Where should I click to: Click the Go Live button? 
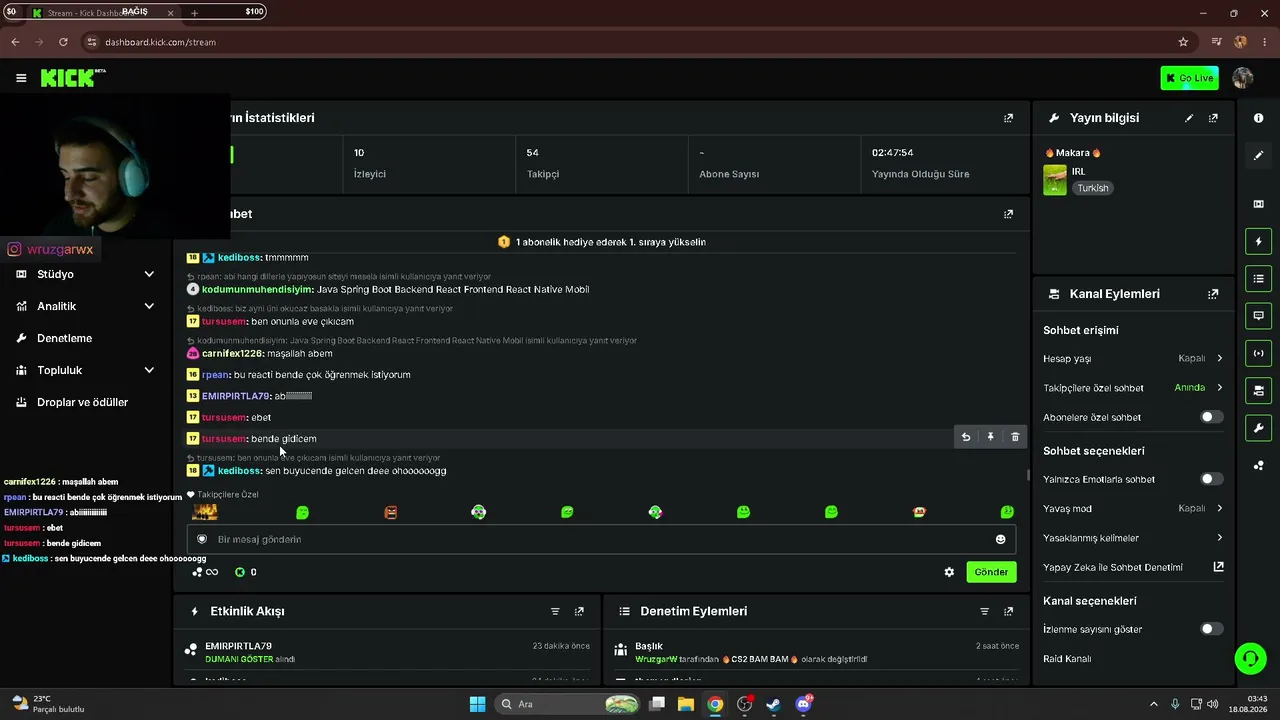coord(1190,78)
